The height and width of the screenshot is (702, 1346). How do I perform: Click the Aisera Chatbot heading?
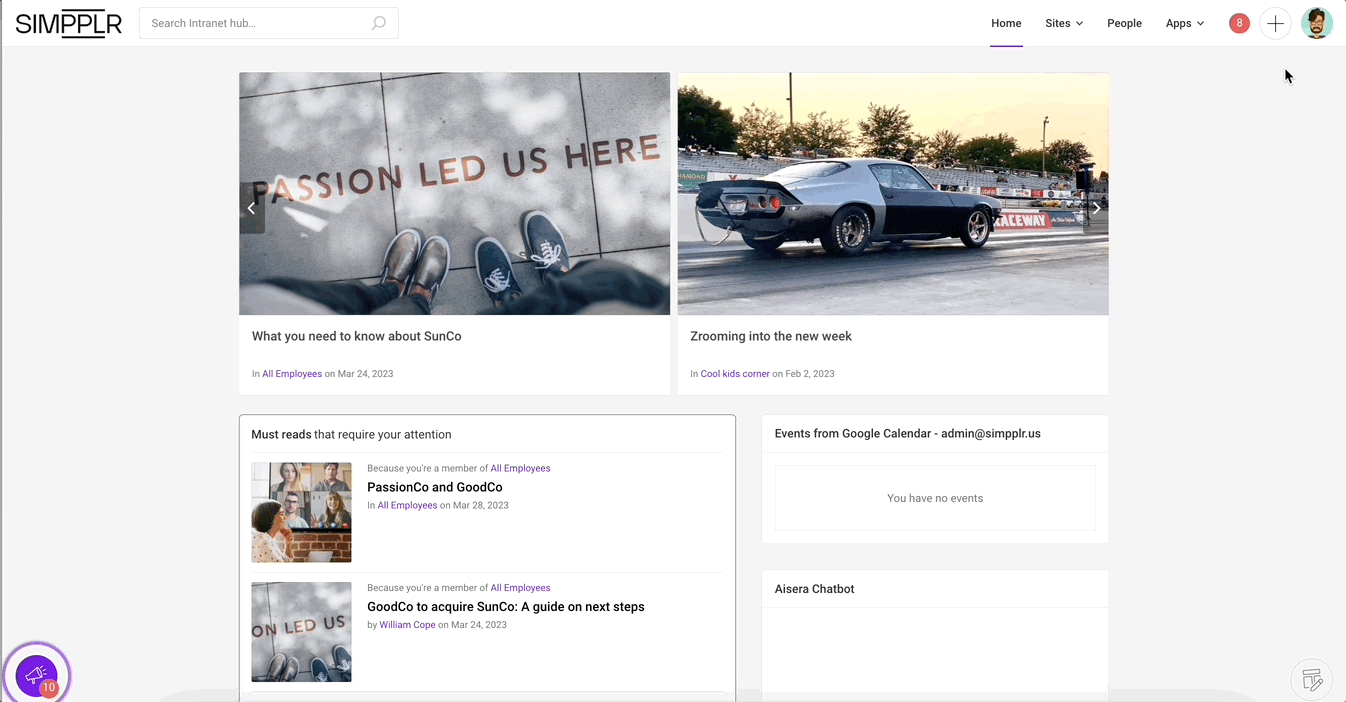click(815, 589)
